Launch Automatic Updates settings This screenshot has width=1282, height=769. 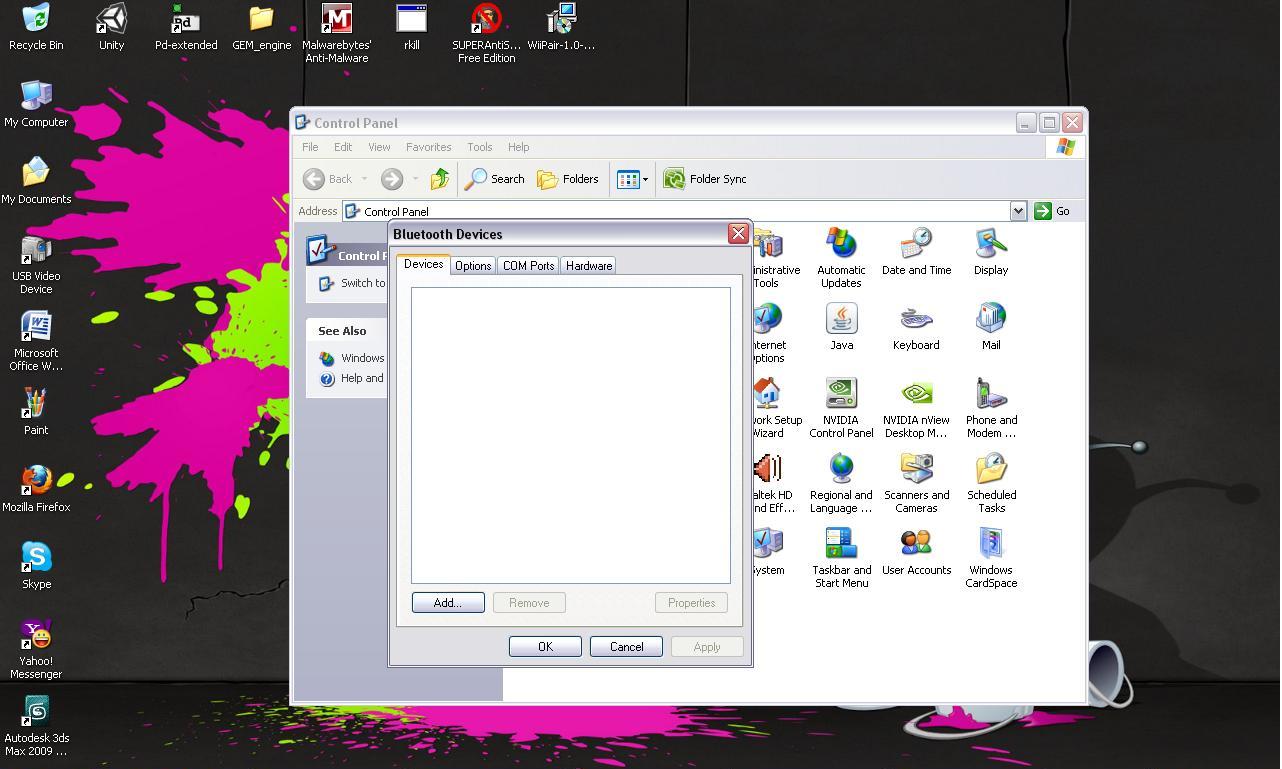pyautogui.click(x=841, y=245)
